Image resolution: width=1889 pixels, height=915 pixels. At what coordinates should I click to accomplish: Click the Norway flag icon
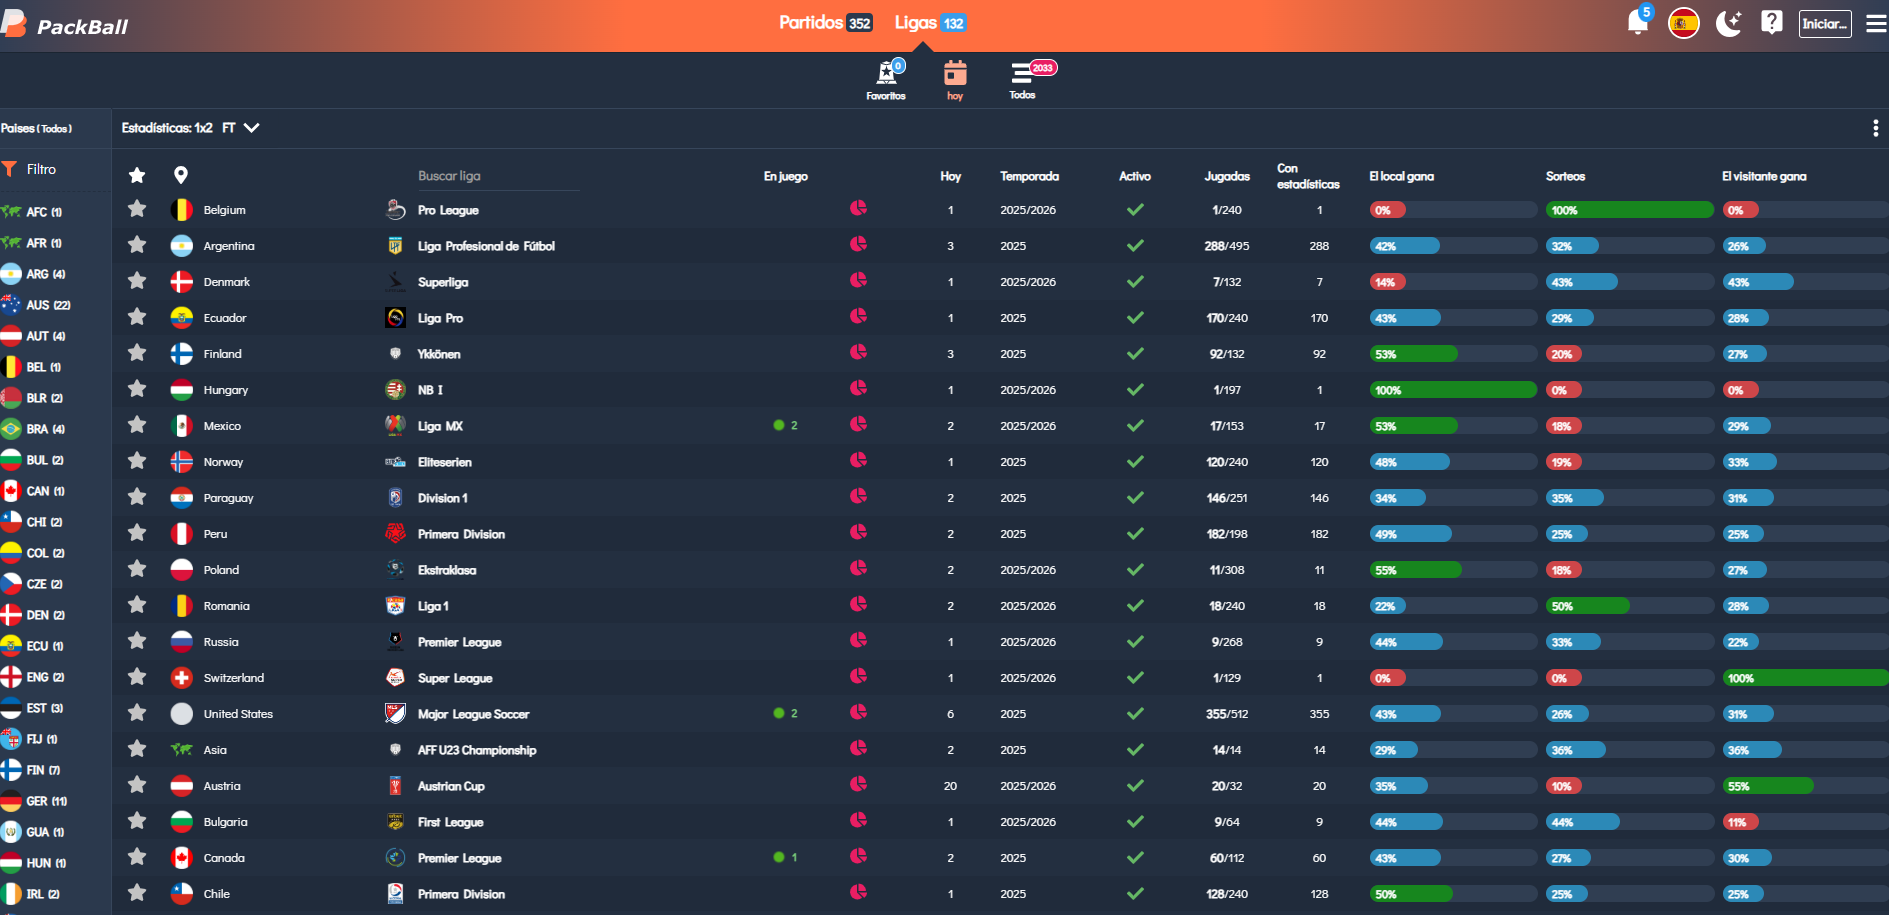(x=181, y=462)
